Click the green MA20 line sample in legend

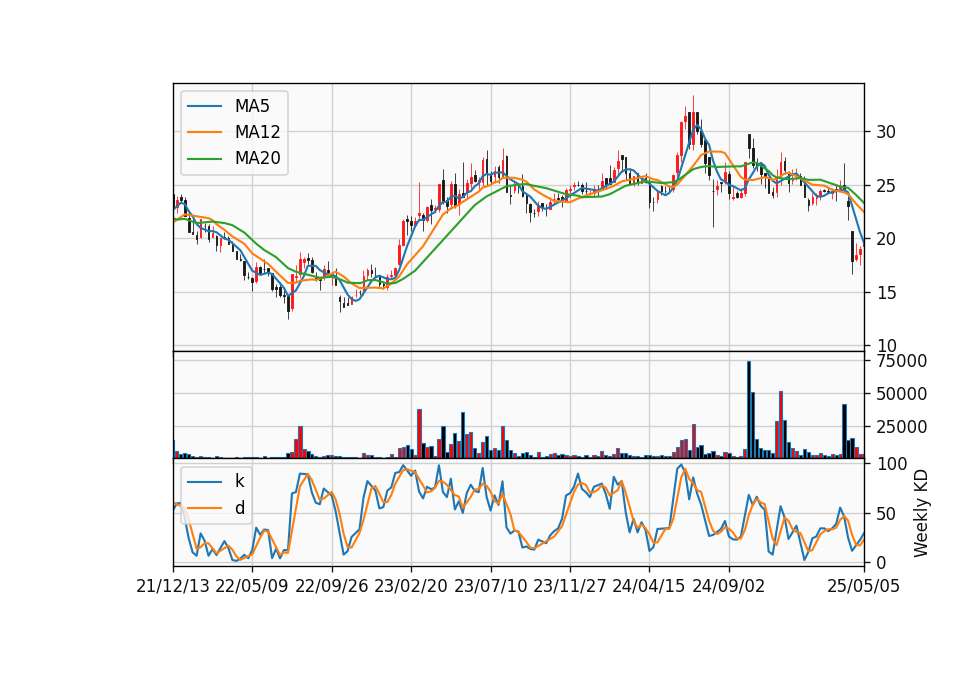[x=204, y=158]
